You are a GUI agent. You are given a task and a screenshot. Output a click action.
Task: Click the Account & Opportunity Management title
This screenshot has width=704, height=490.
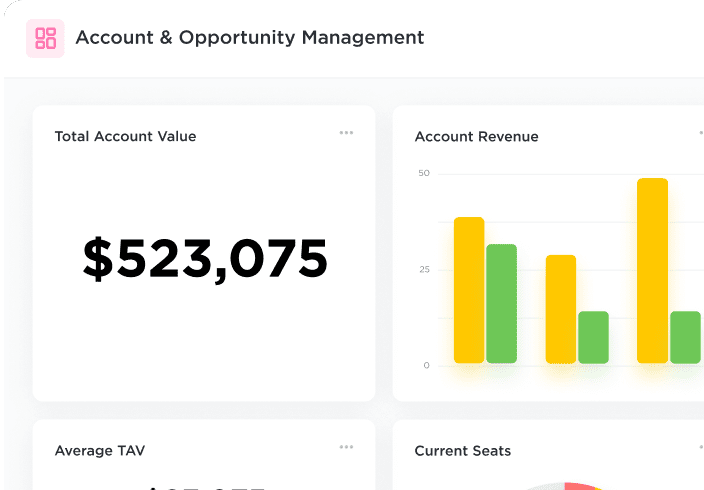(x=249, y=38)
